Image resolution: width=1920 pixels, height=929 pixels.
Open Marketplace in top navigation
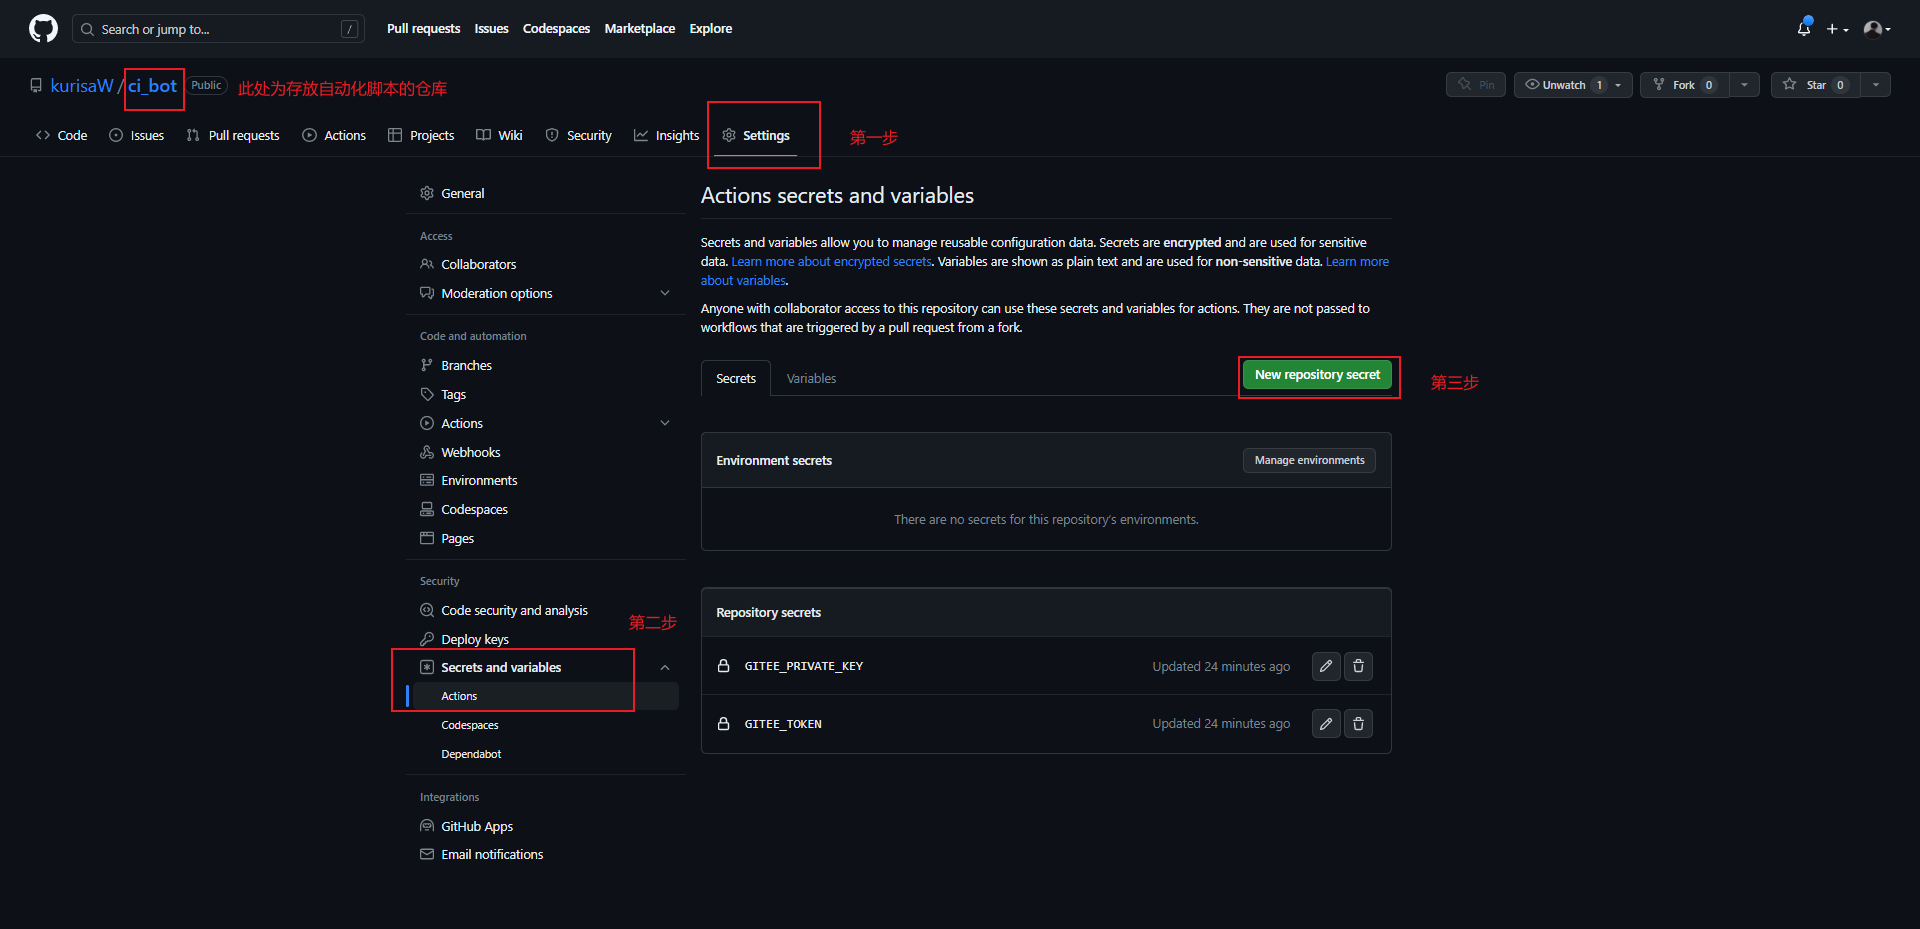[x=639, y=29]
